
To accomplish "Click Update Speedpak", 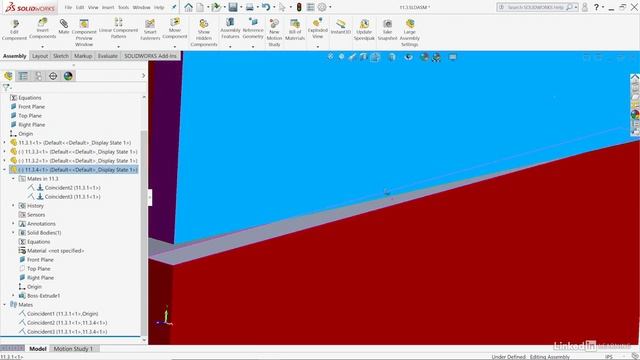I will pyautogui.click(x=364, y=30).
